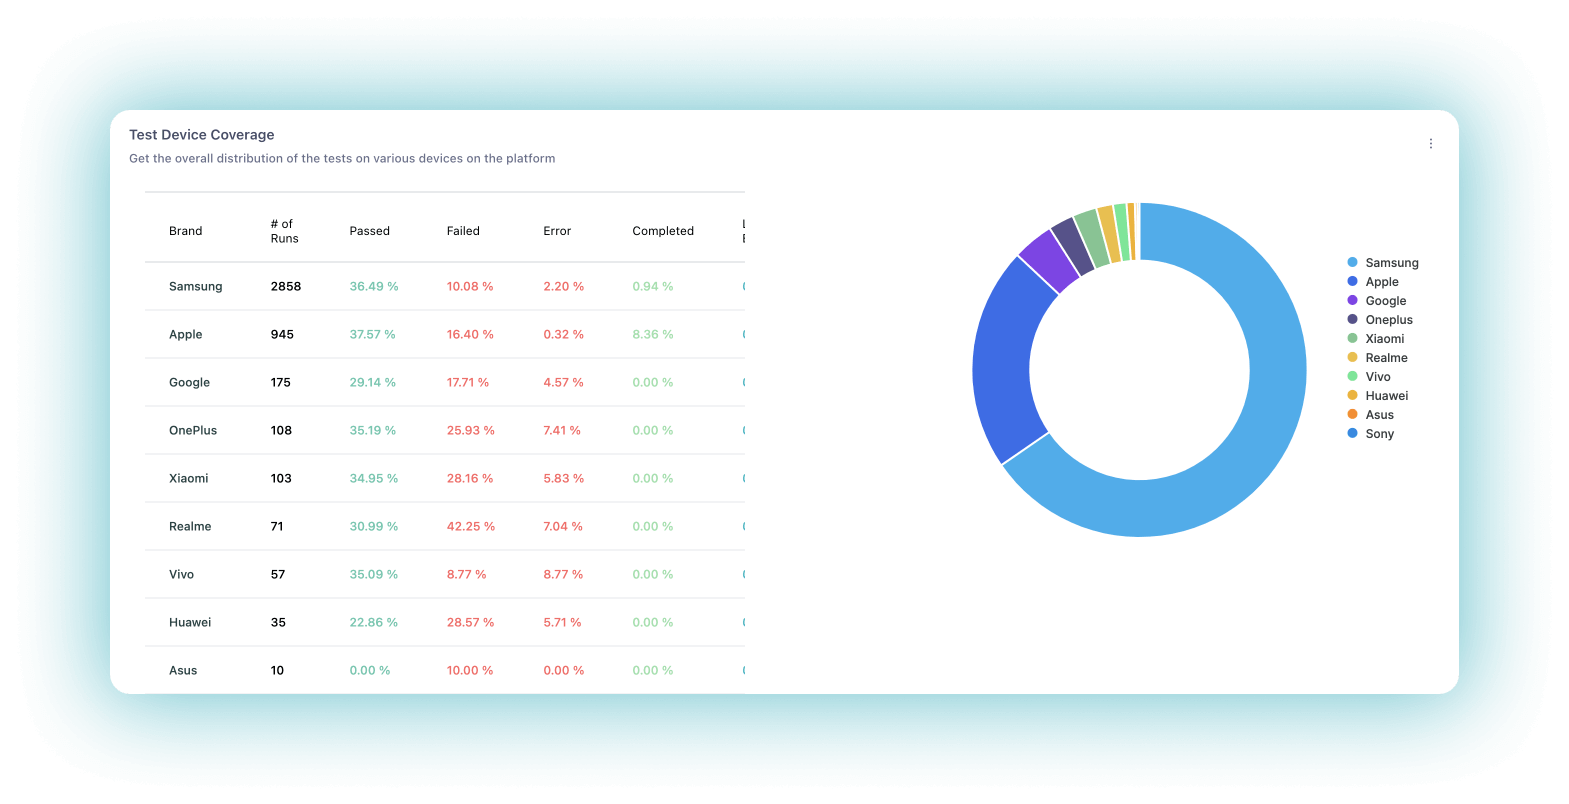Click the OnePlus brand row

pyautogui.click(x=445, y=430)
